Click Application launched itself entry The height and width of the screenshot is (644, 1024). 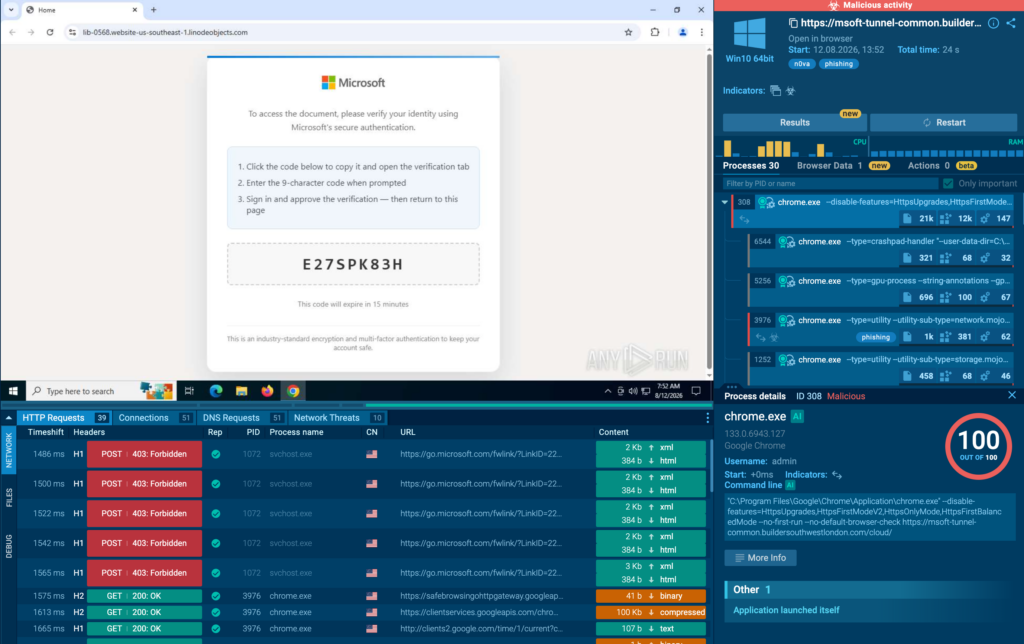coord(786,610)
